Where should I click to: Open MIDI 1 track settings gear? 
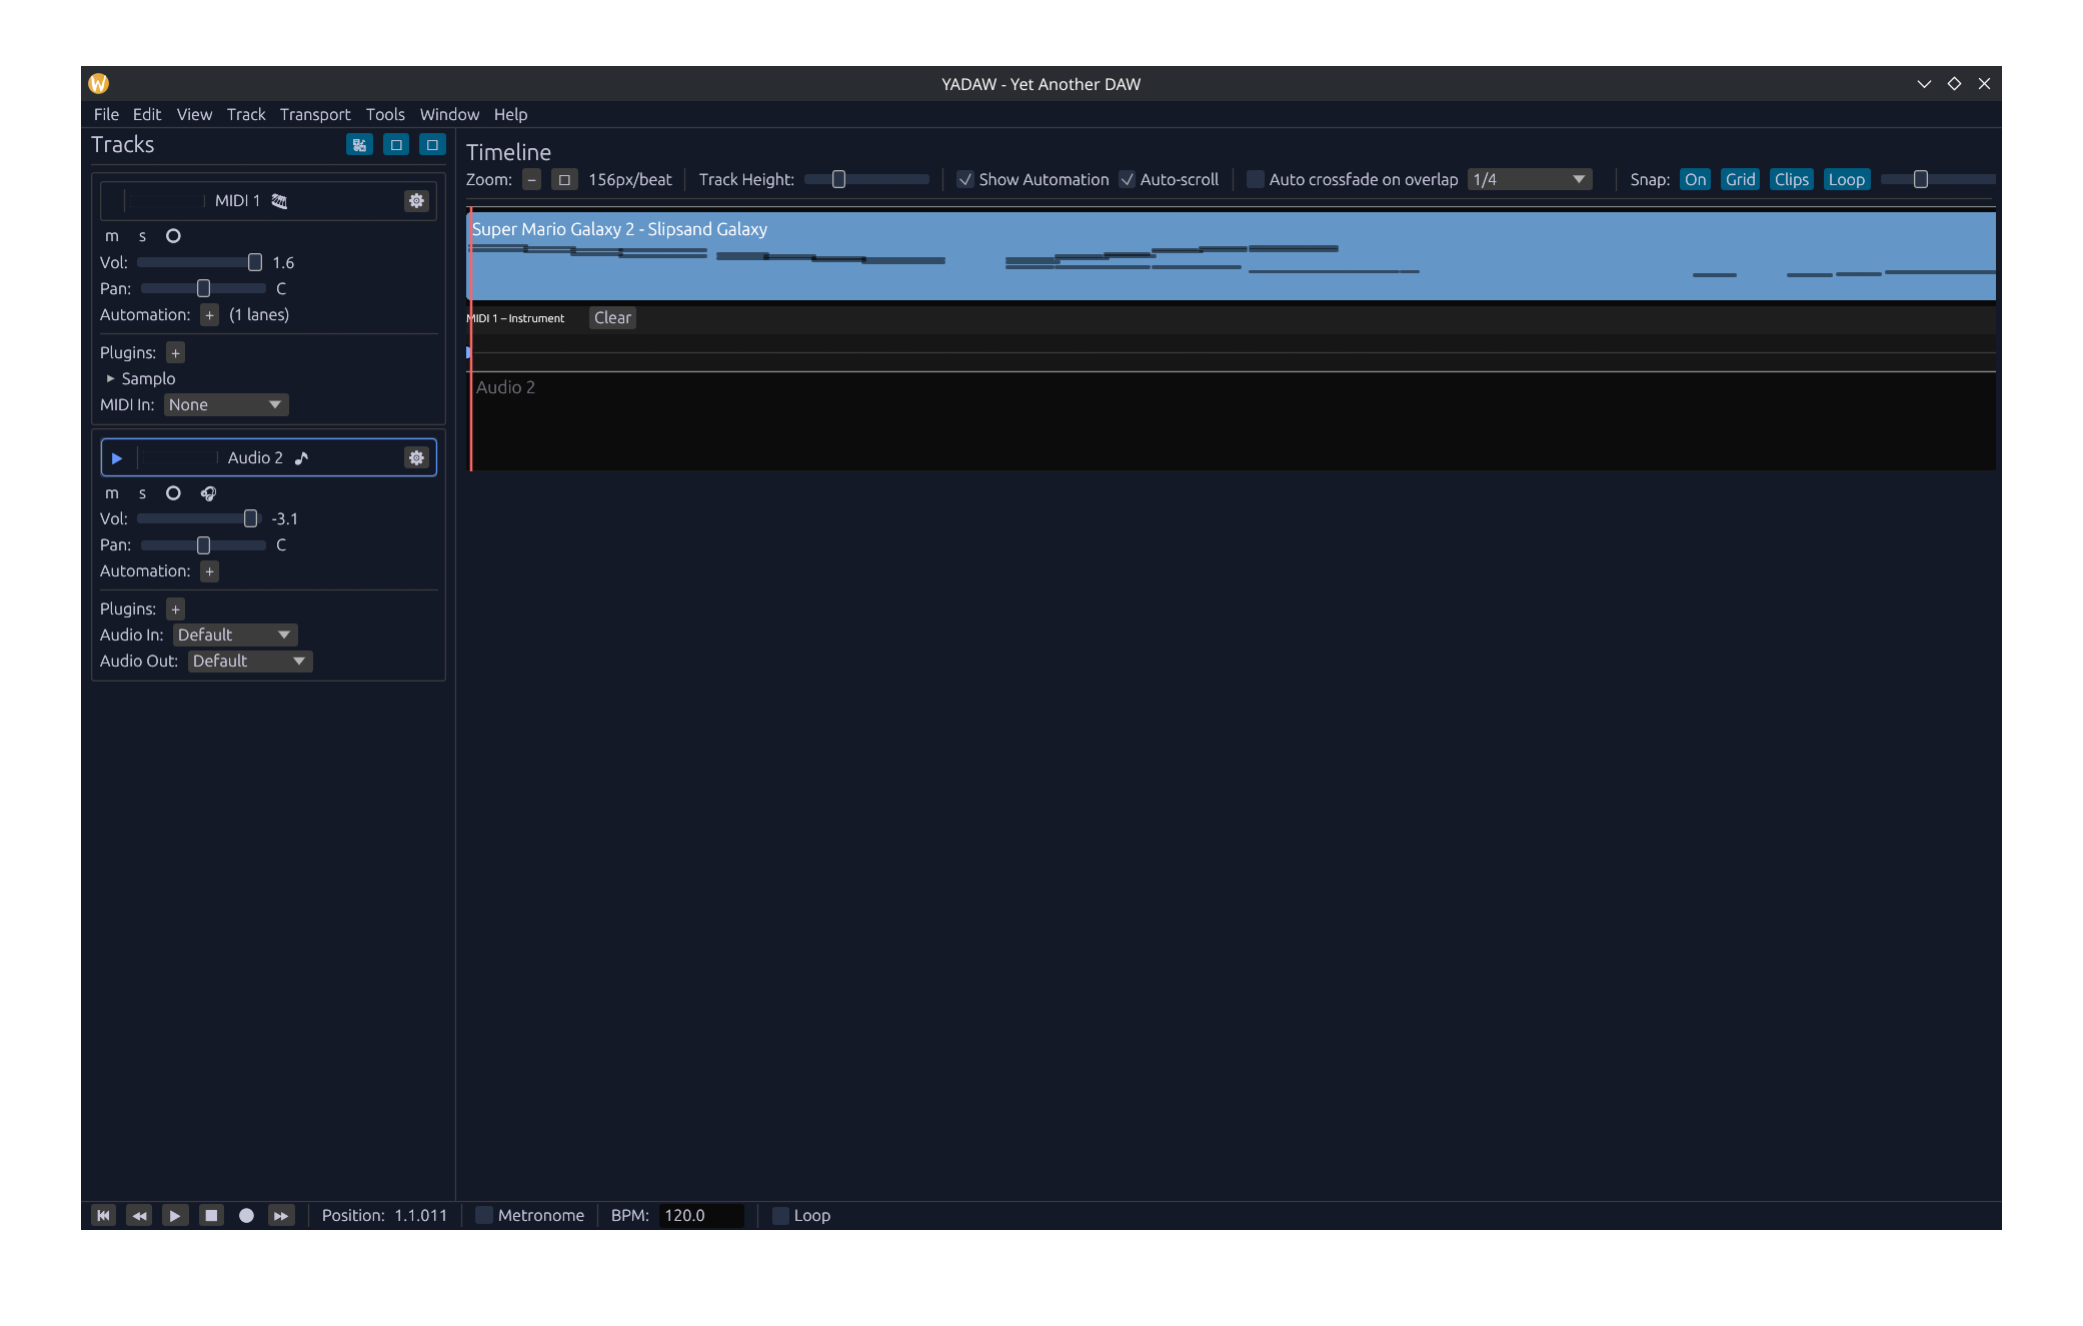tap(416, 201)
